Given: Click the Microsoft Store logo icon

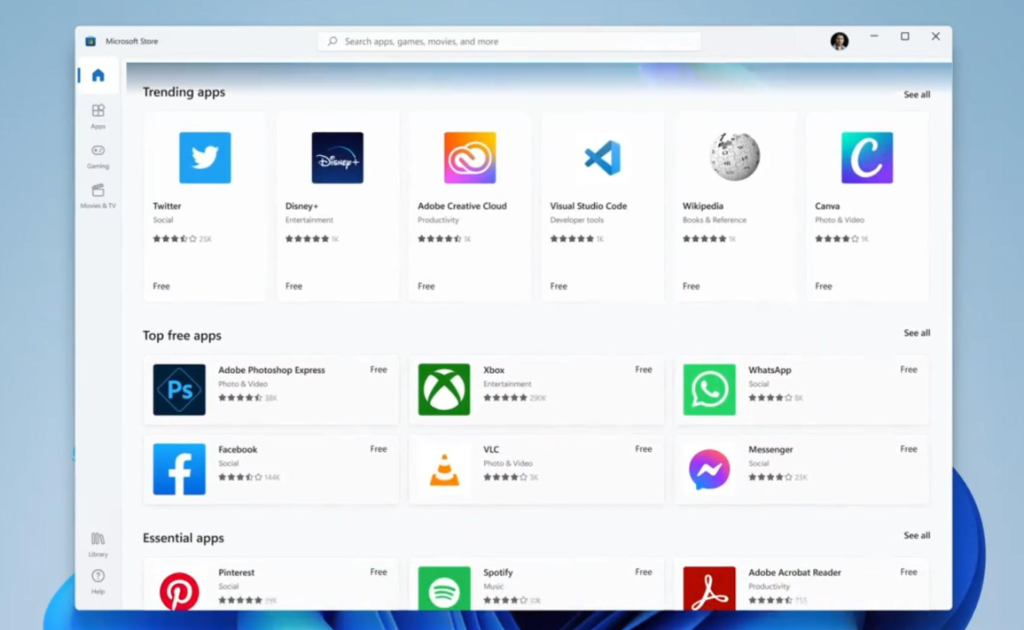Looking at the screenshot, I should [91, 41].
